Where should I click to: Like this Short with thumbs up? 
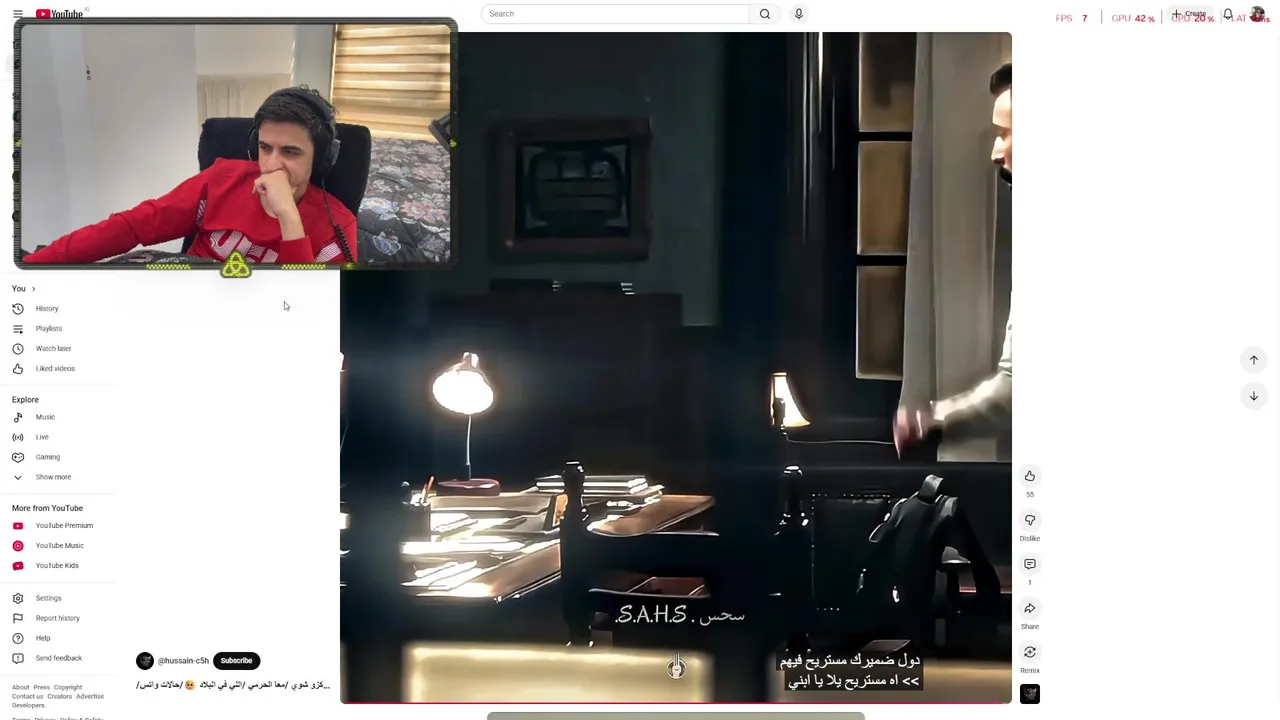(x=1029, y=476)
